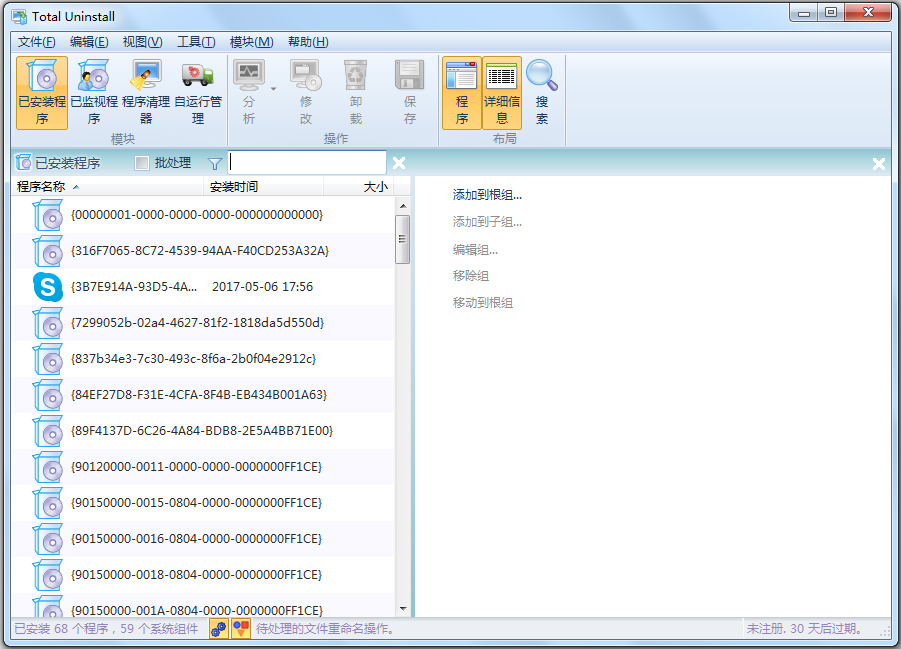Click 添加到子组... link

pos(487,222)
